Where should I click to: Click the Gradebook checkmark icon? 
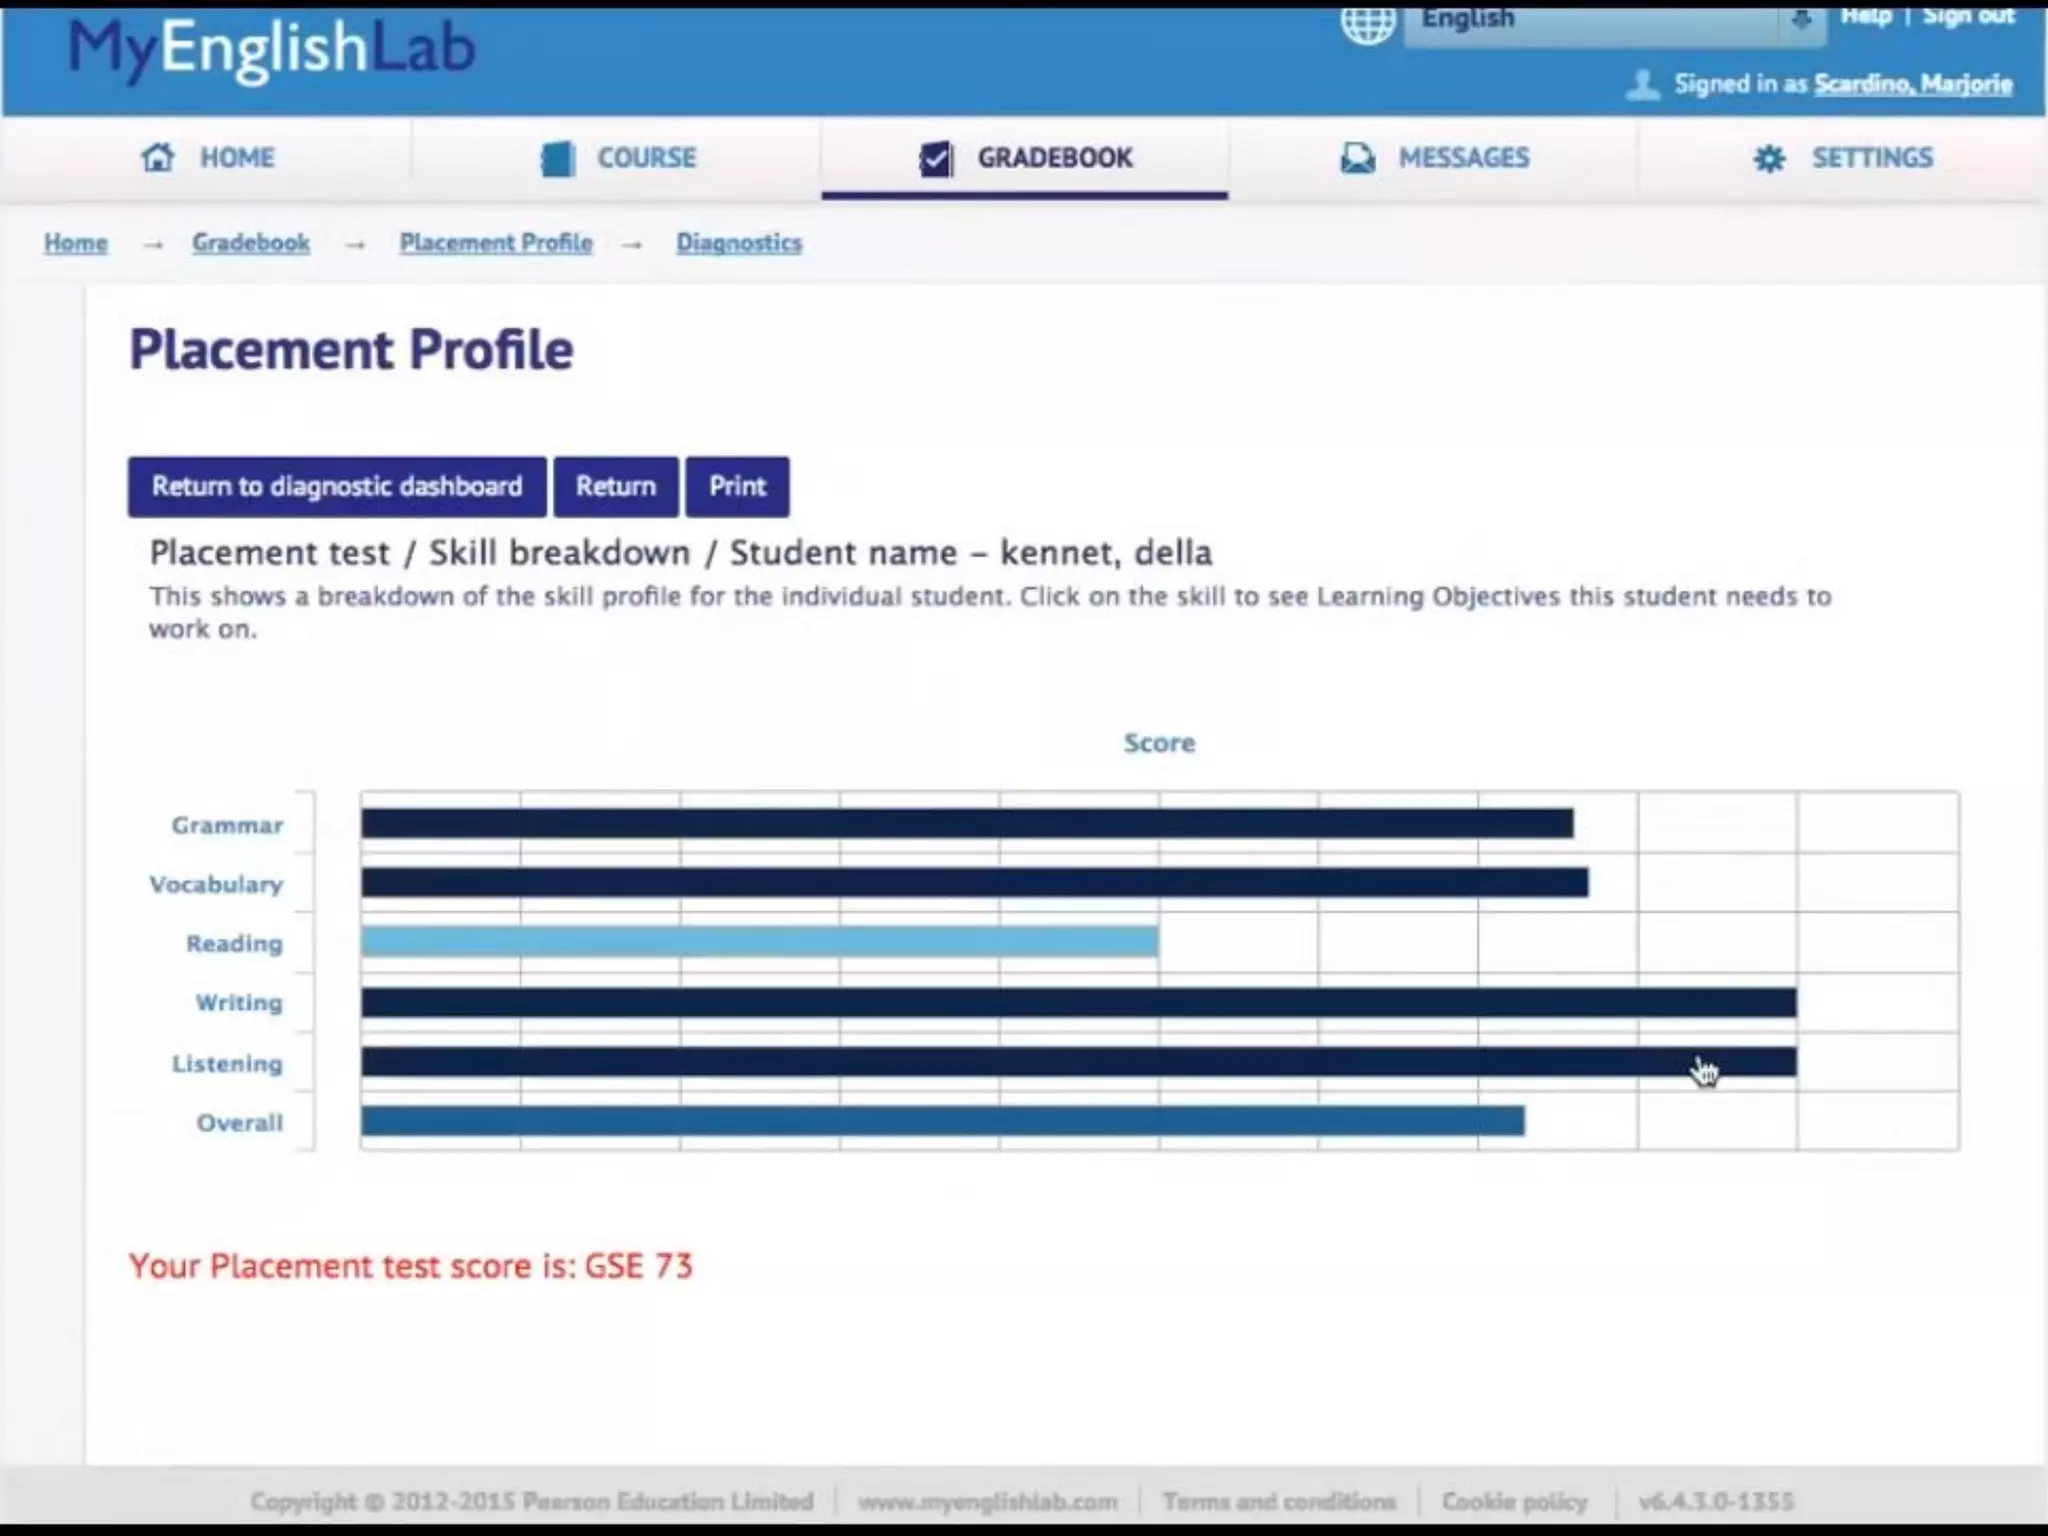[x=936, y=158]
